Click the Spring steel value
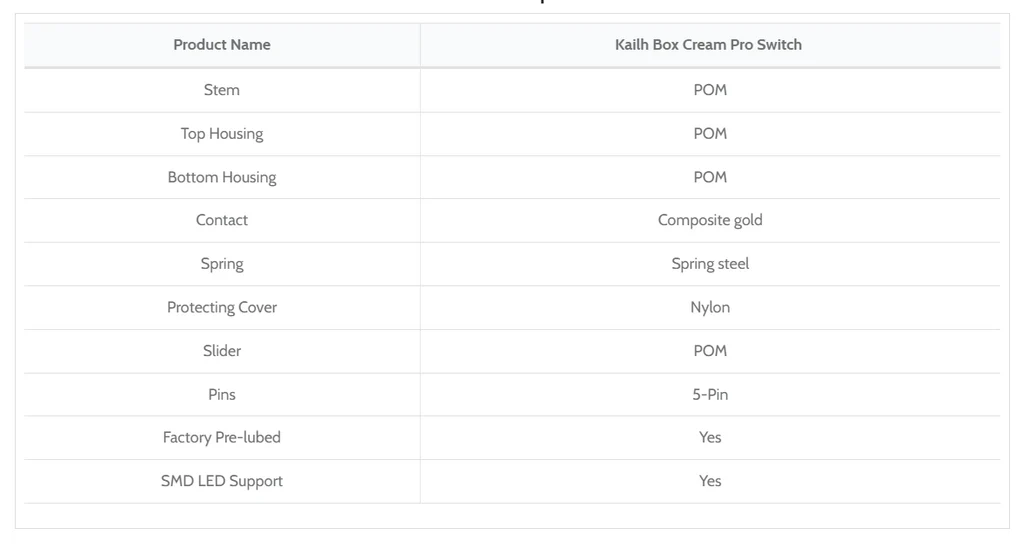The image size is (1024, 549). pos(710,264)
